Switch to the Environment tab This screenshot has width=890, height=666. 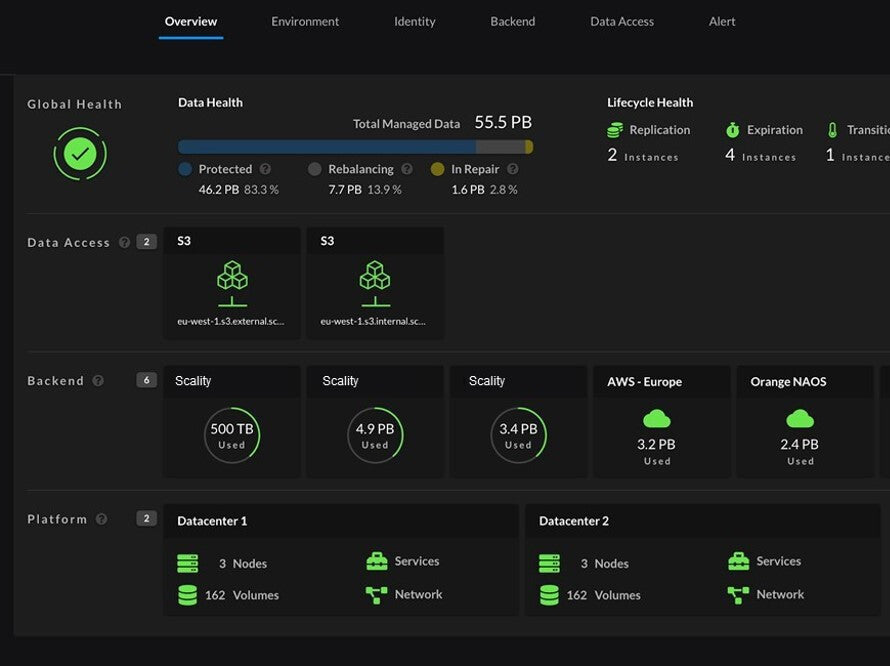[305, 21]
